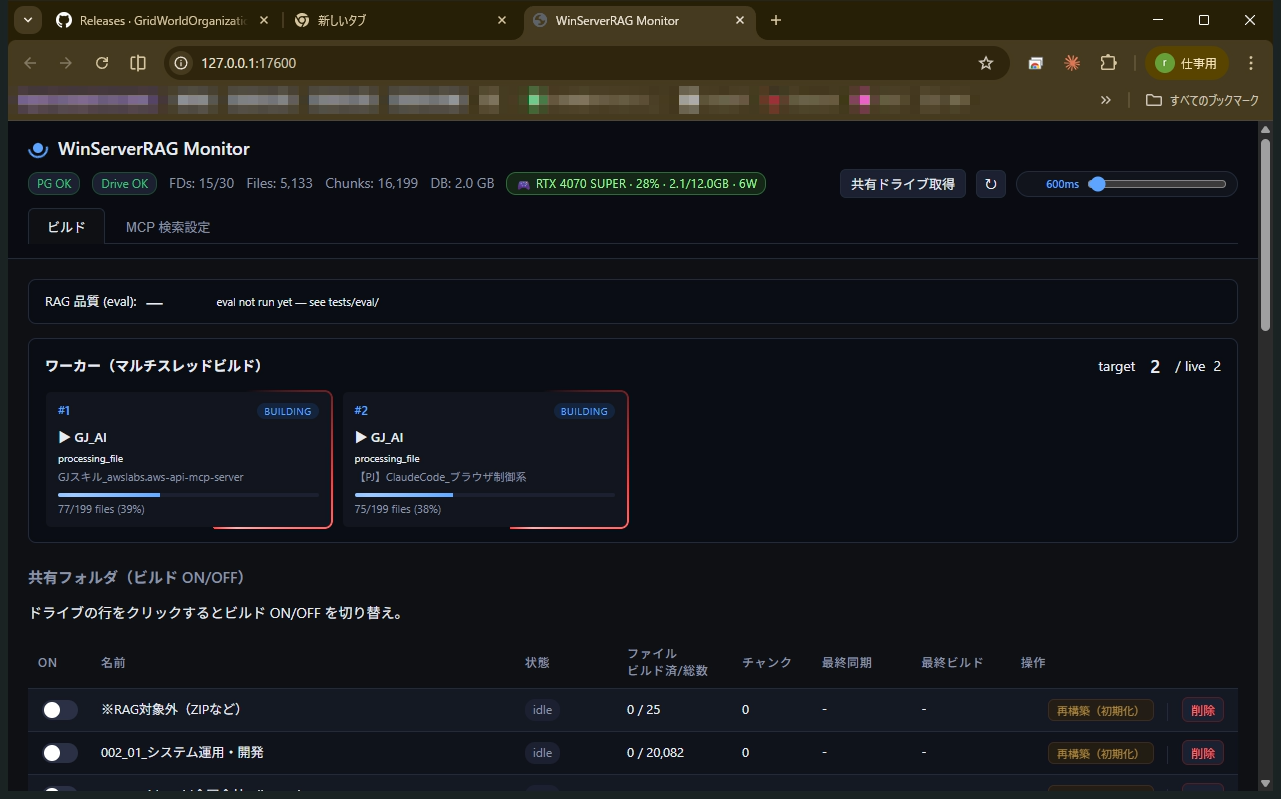This screenshot has height=799, width=1281.
Task: Select the MCP 検索設定 tab
Action: coord(168,226)
